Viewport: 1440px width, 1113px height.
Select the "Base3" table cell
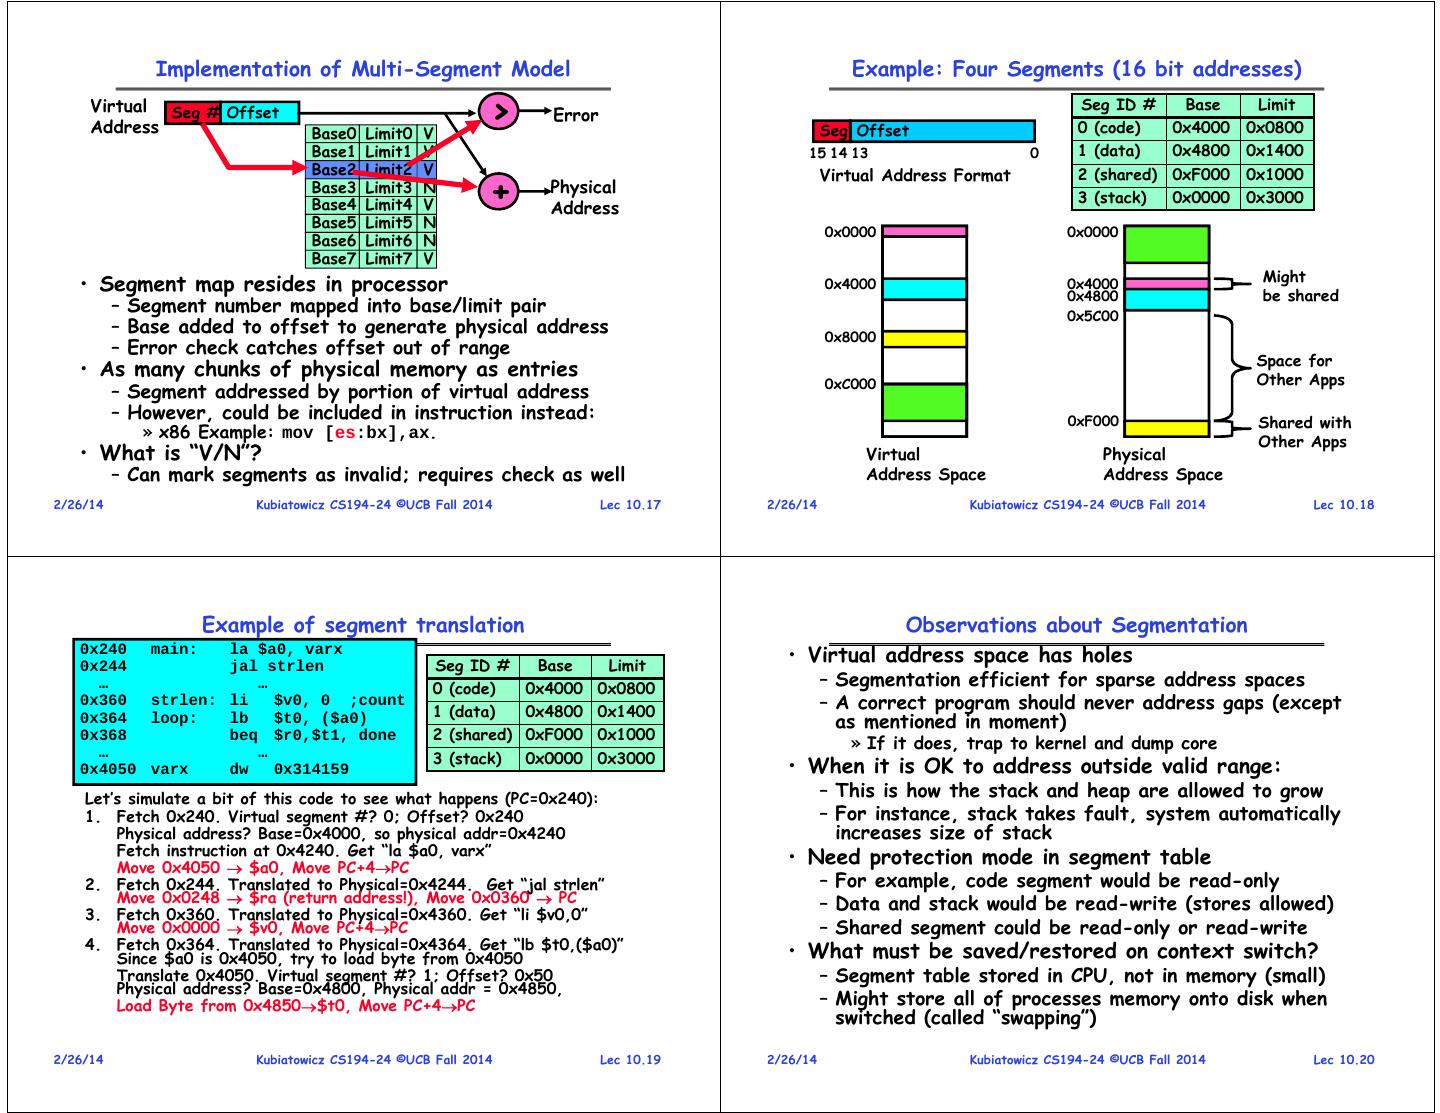click(333, 187)
